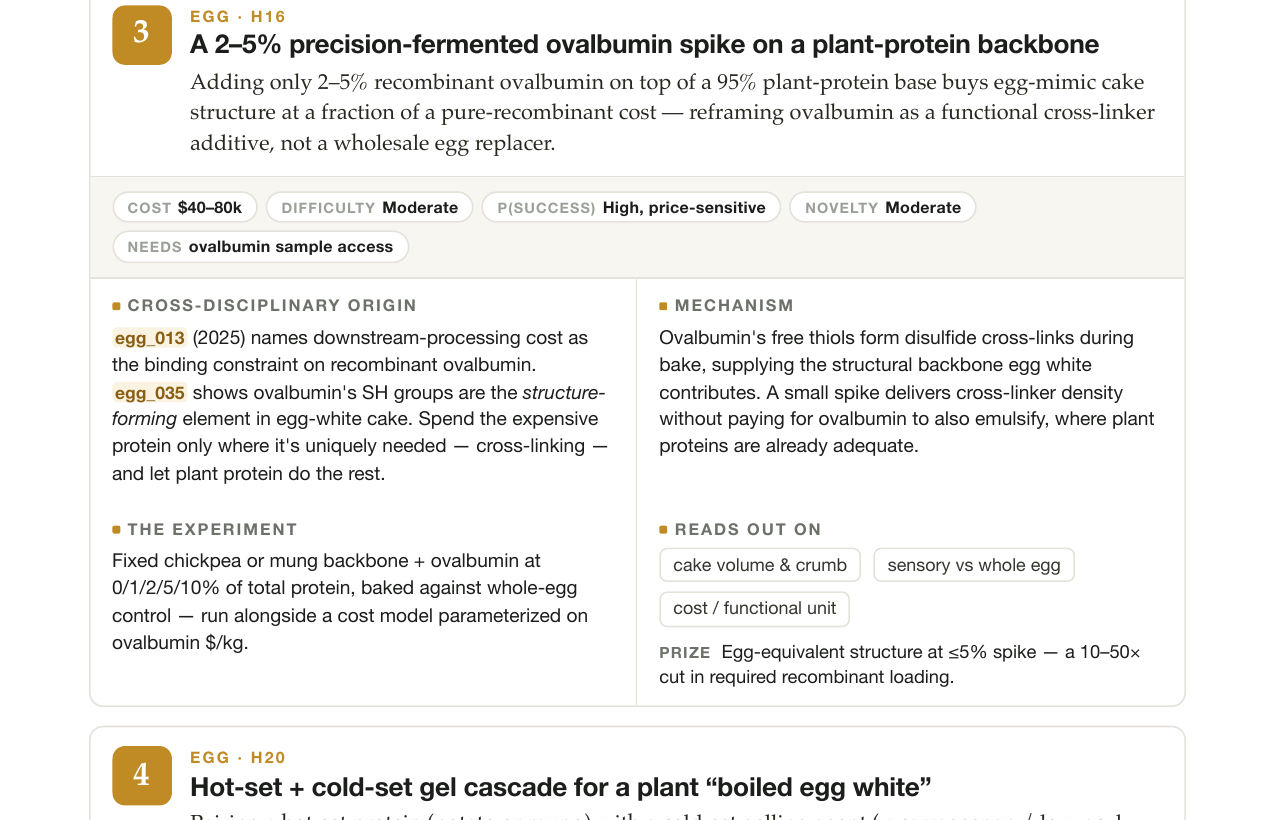Open the egg_035 citation link
The image size is (1275, 820).
coord(150,393)
